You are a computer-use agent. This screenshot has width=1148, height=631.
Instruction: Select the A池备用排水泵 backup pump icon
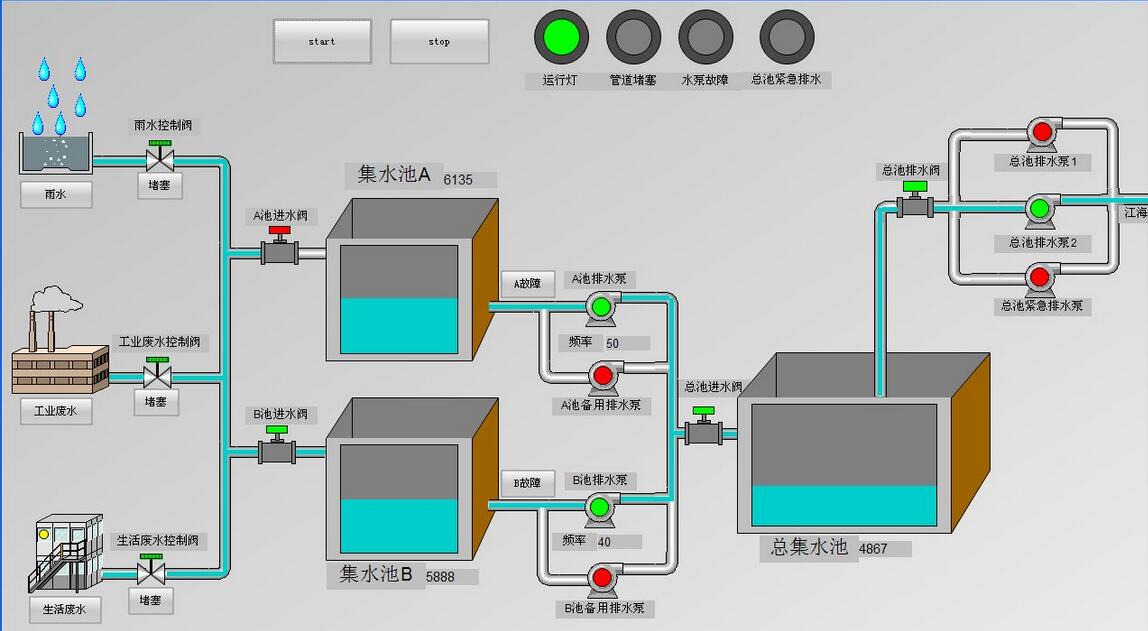602,376
